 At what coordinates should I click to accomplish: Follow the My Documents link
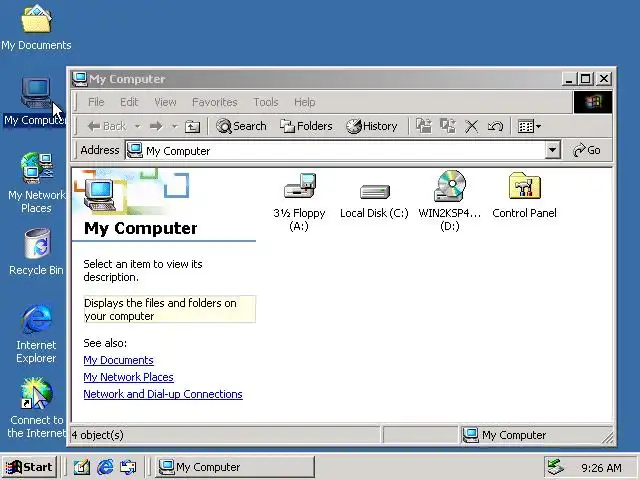coord(118,360)
